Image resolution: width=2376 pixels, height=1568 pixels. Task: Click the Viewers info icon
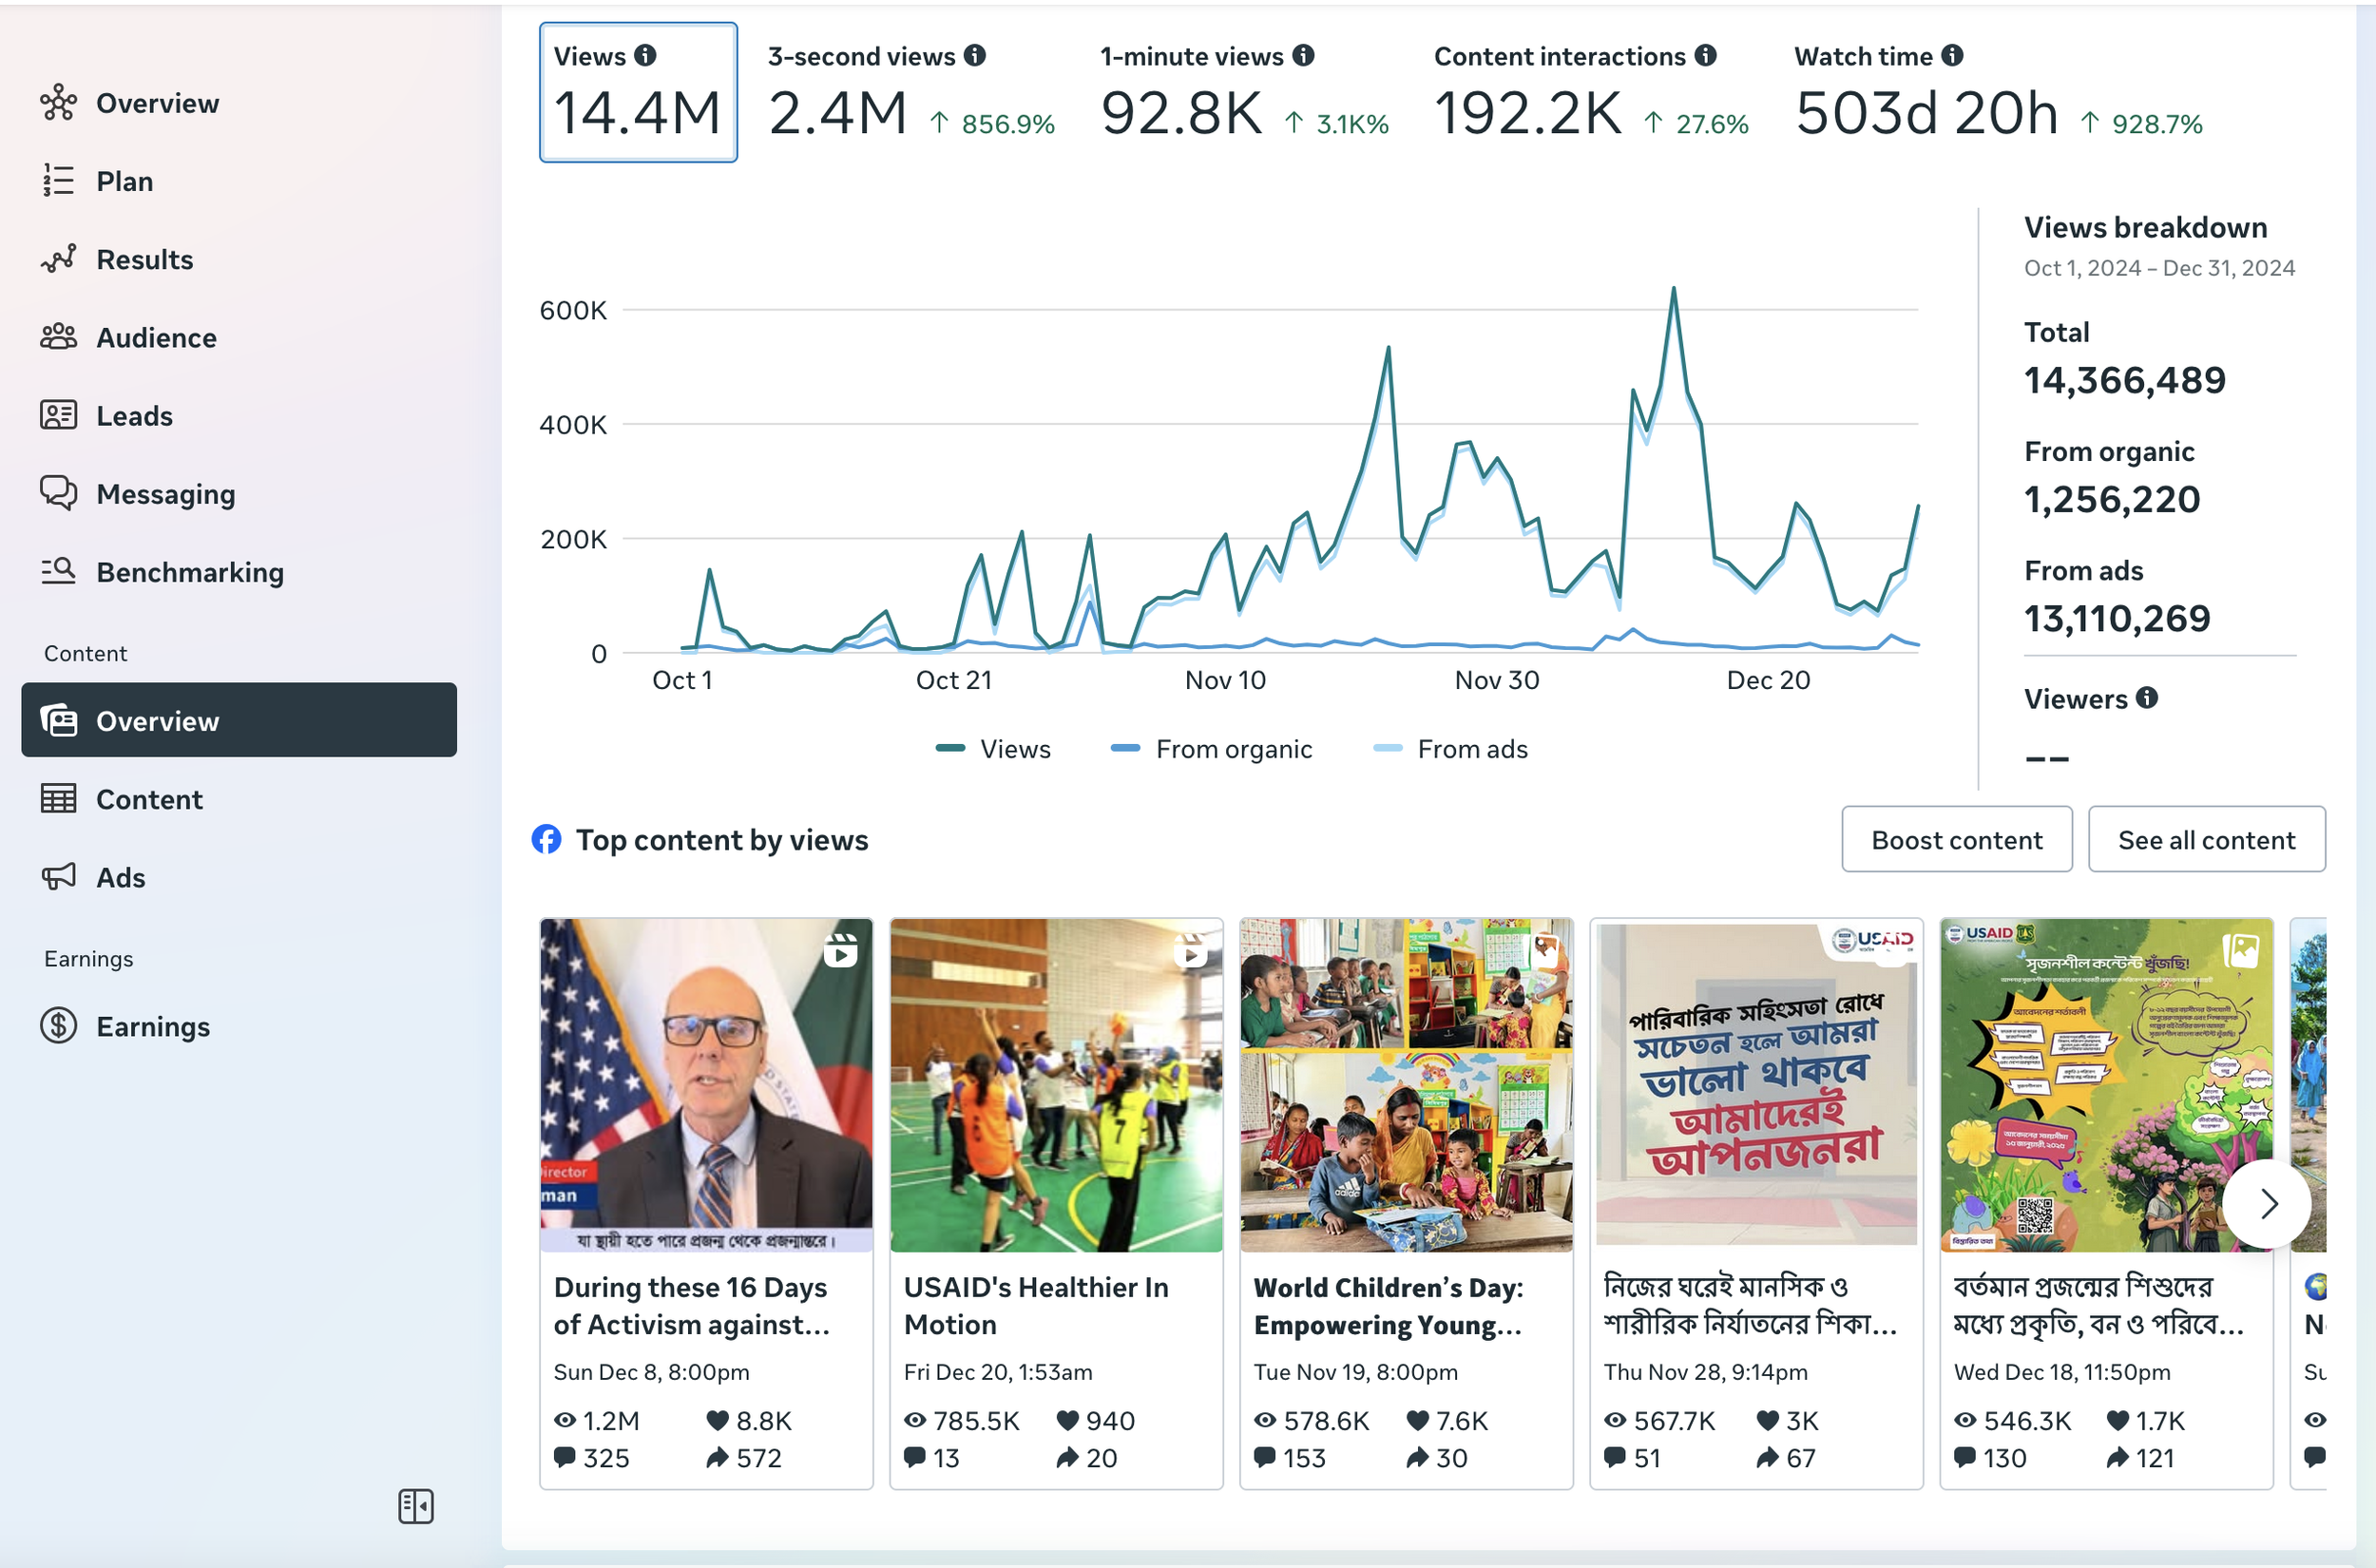2147,698
